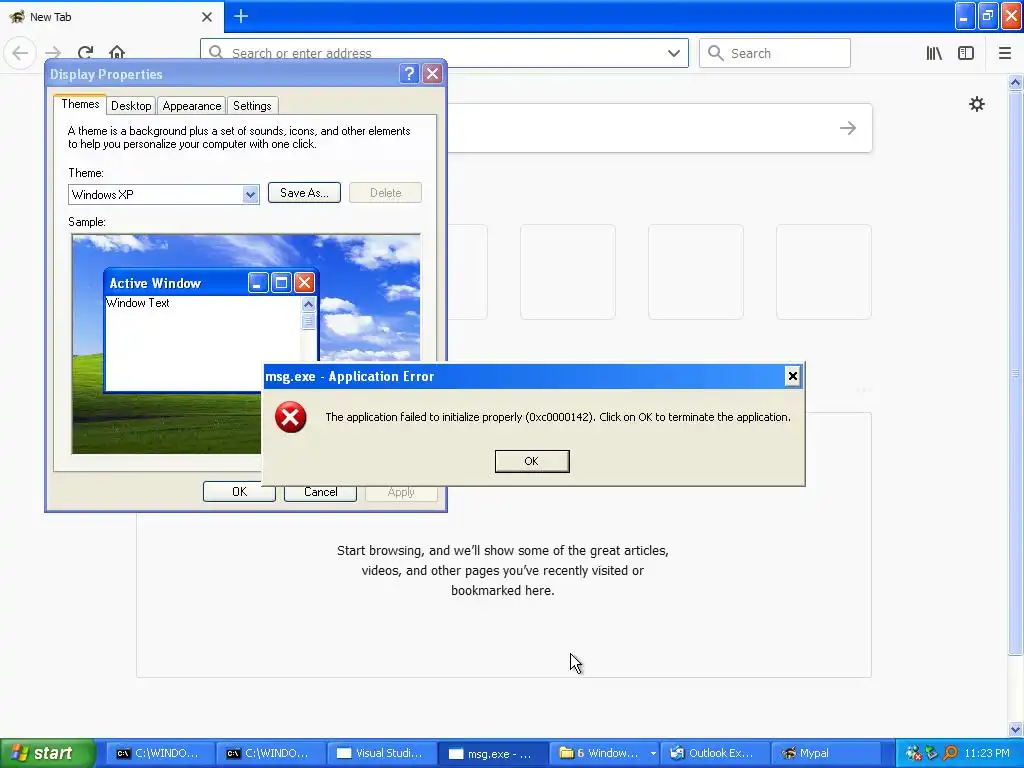
Task: Open the Mypal taskbar button
Action: [825, 753]
